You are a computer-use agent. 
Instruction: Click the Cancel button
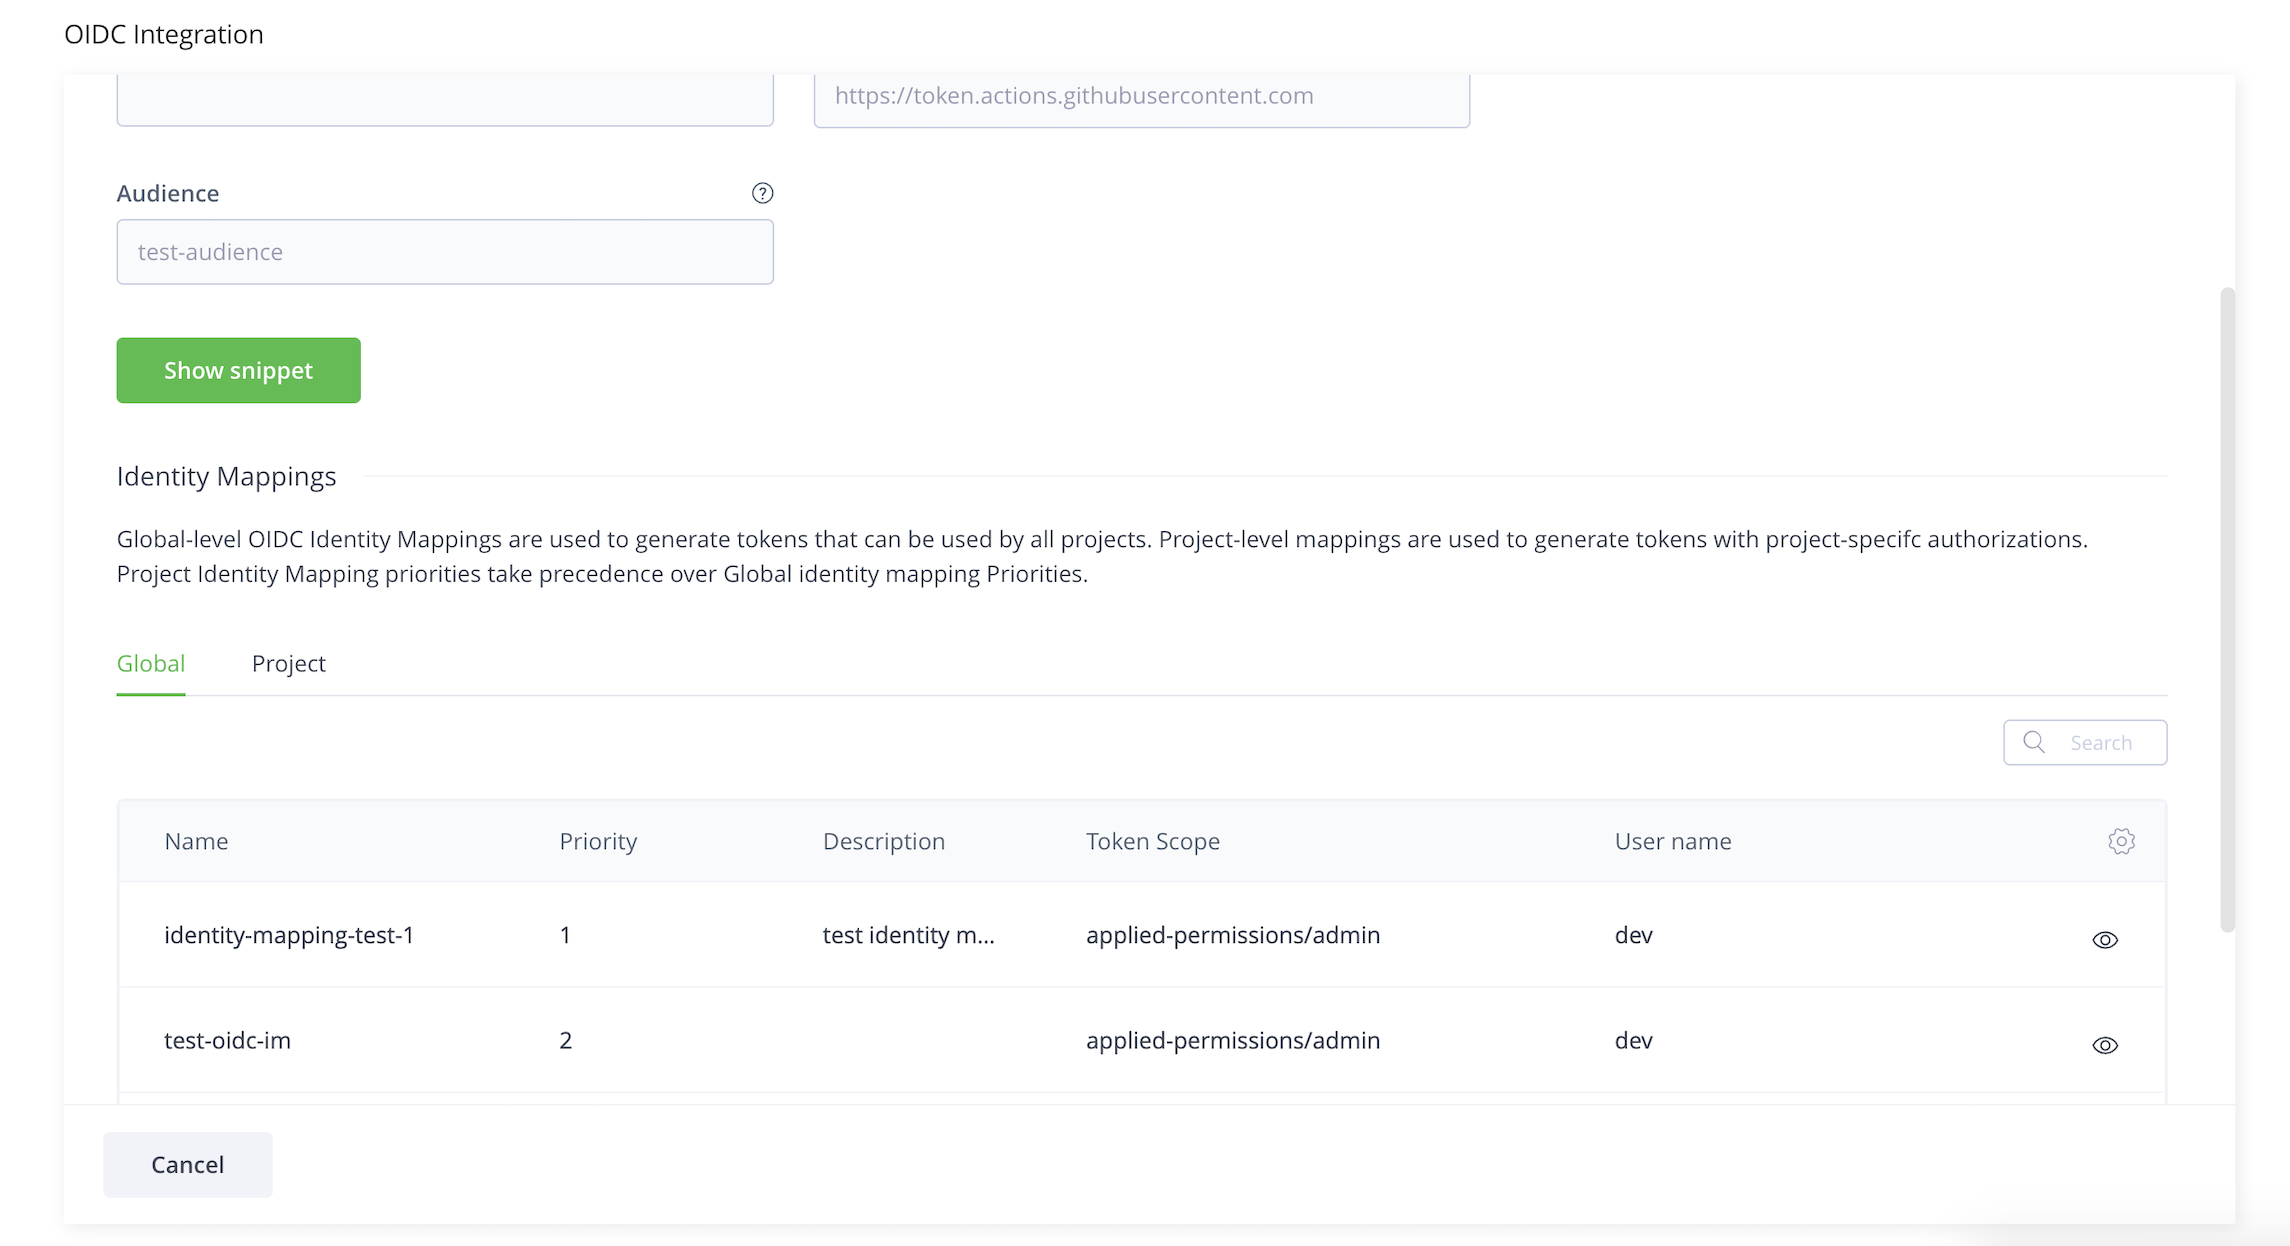(187, 1164)
